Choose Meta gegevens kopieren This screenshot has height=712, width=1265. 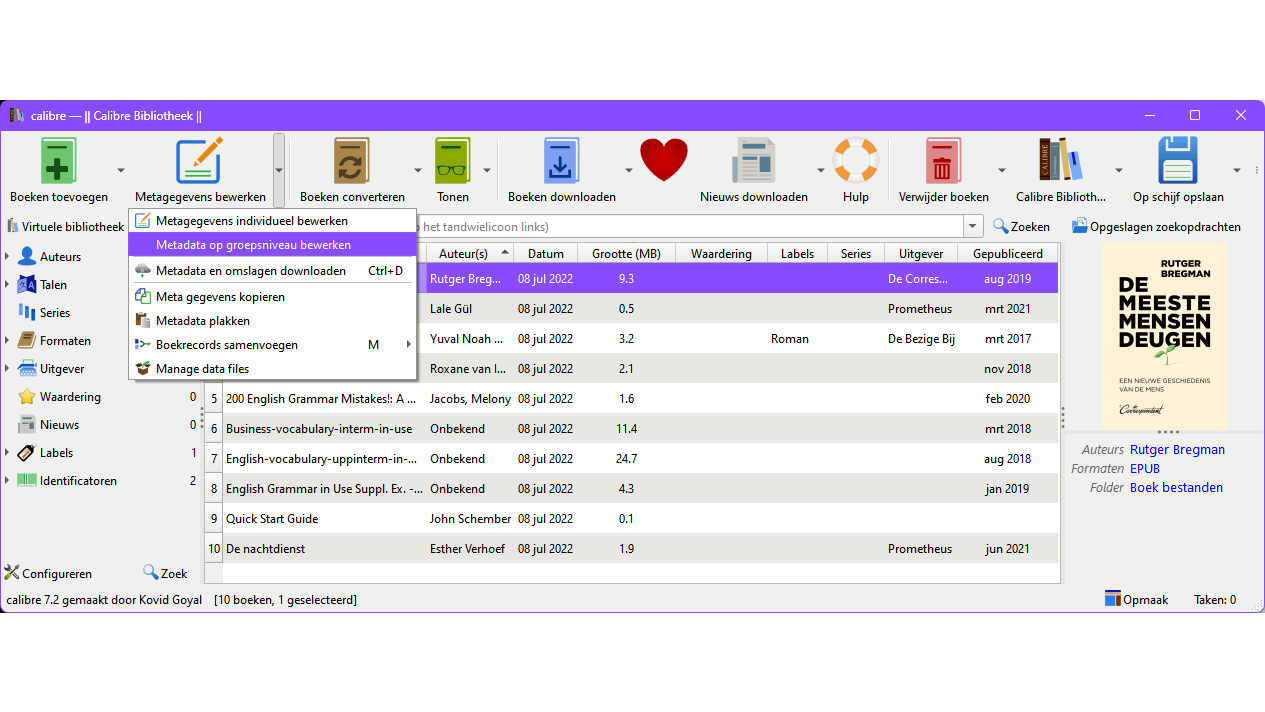pyautogui.click(x=272, y=297)
